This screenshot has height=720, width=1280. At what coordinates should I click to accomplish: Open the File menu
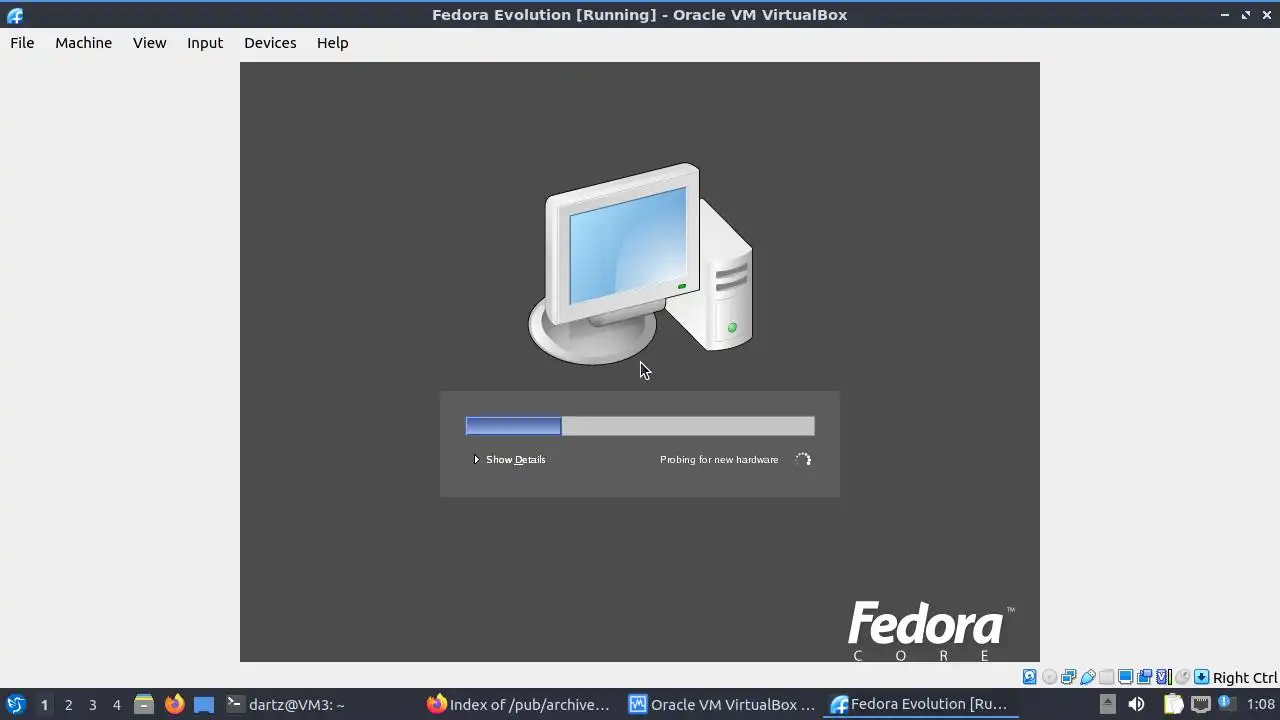22,43
